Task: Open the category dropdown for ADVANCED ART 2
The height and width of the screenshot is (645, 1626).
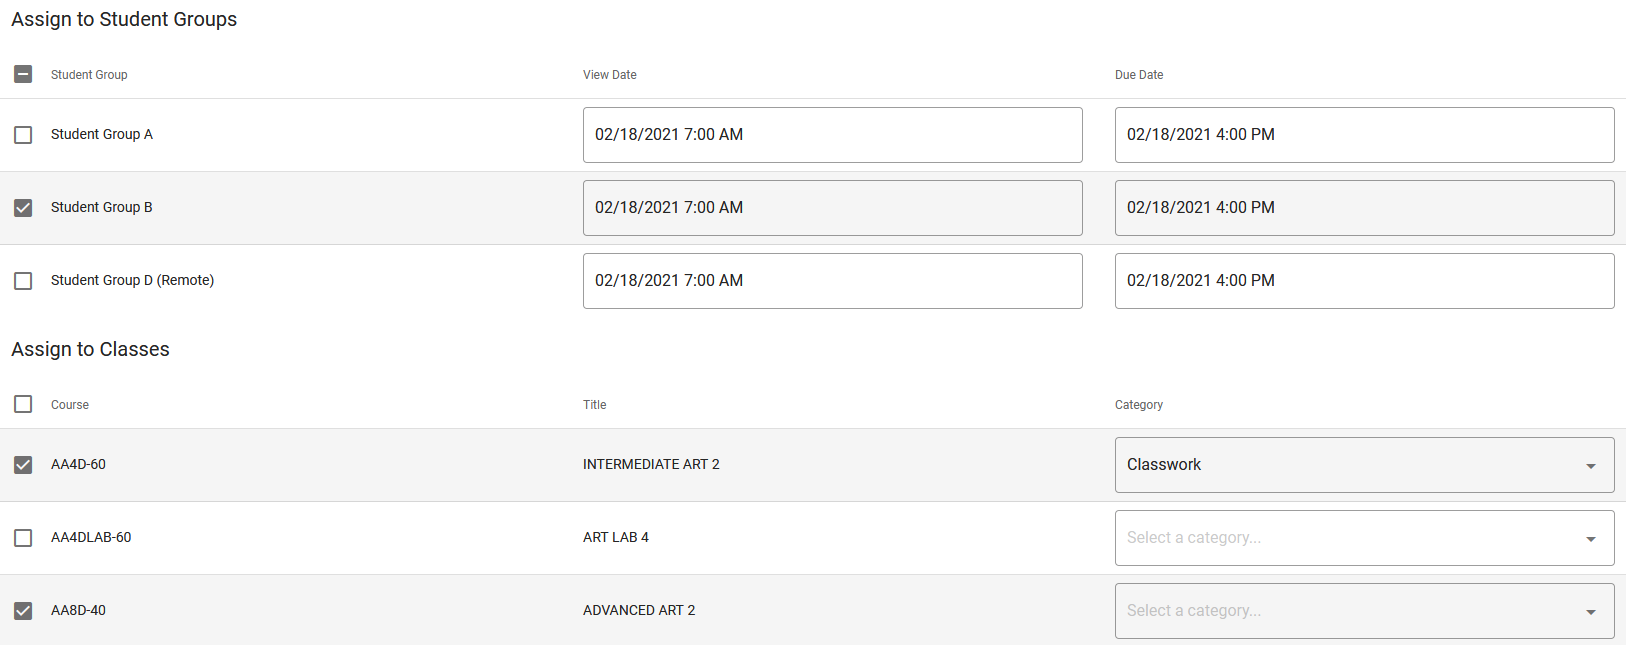Action: tap(1364, 611)
